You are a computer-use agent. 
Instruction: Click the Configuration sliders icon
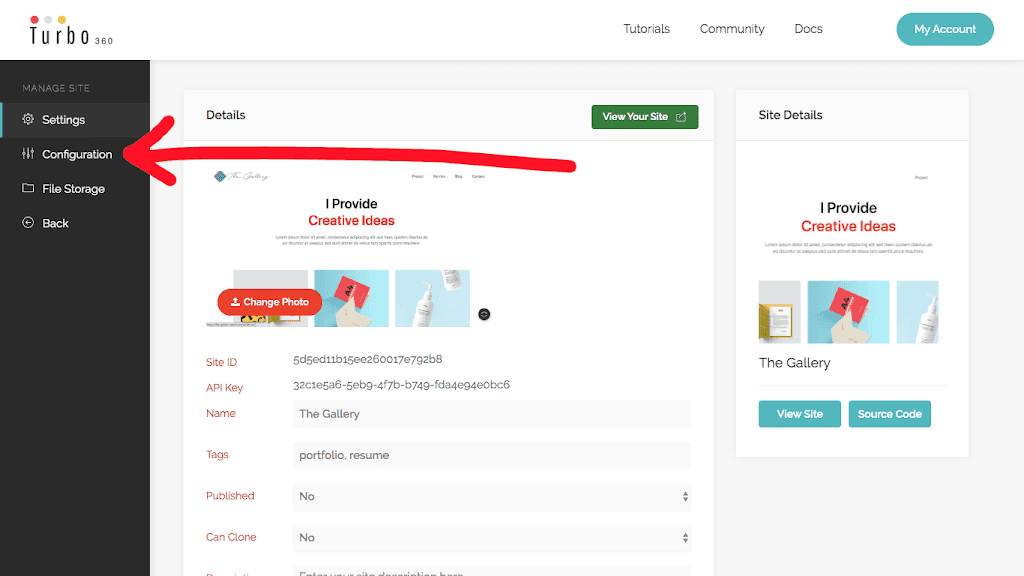[x=28, y=153]
